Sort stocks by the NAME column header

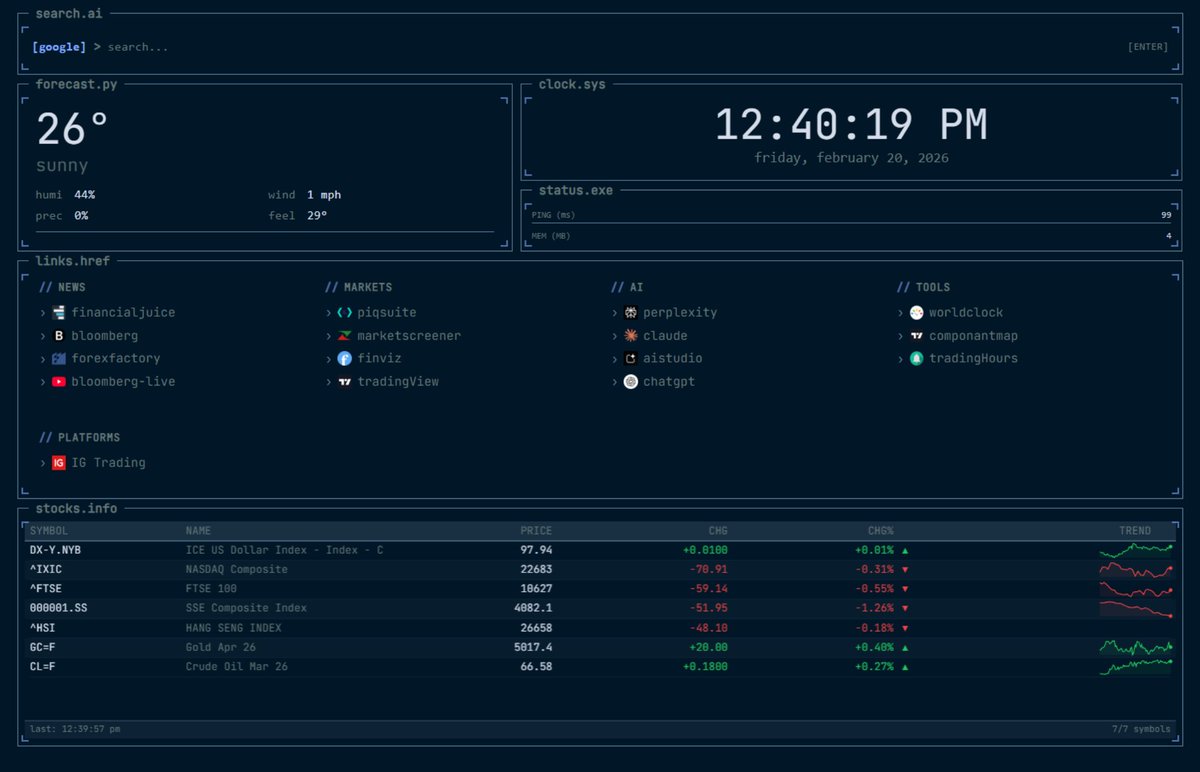[x=198, y=531]
